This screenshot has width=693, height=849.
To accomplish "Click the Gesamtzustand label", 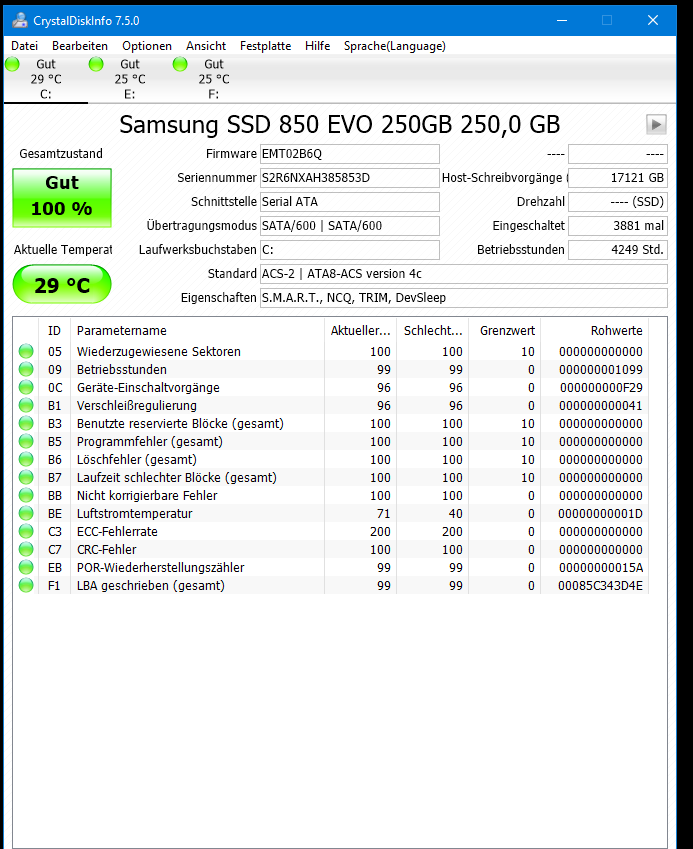I will (61, 154).
